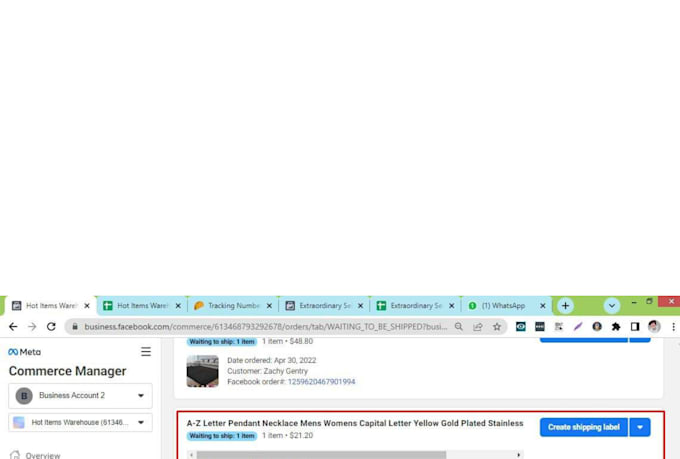
Task: Click the Waiting to ship badge on $48.80 order
Action: click(222, 342)
